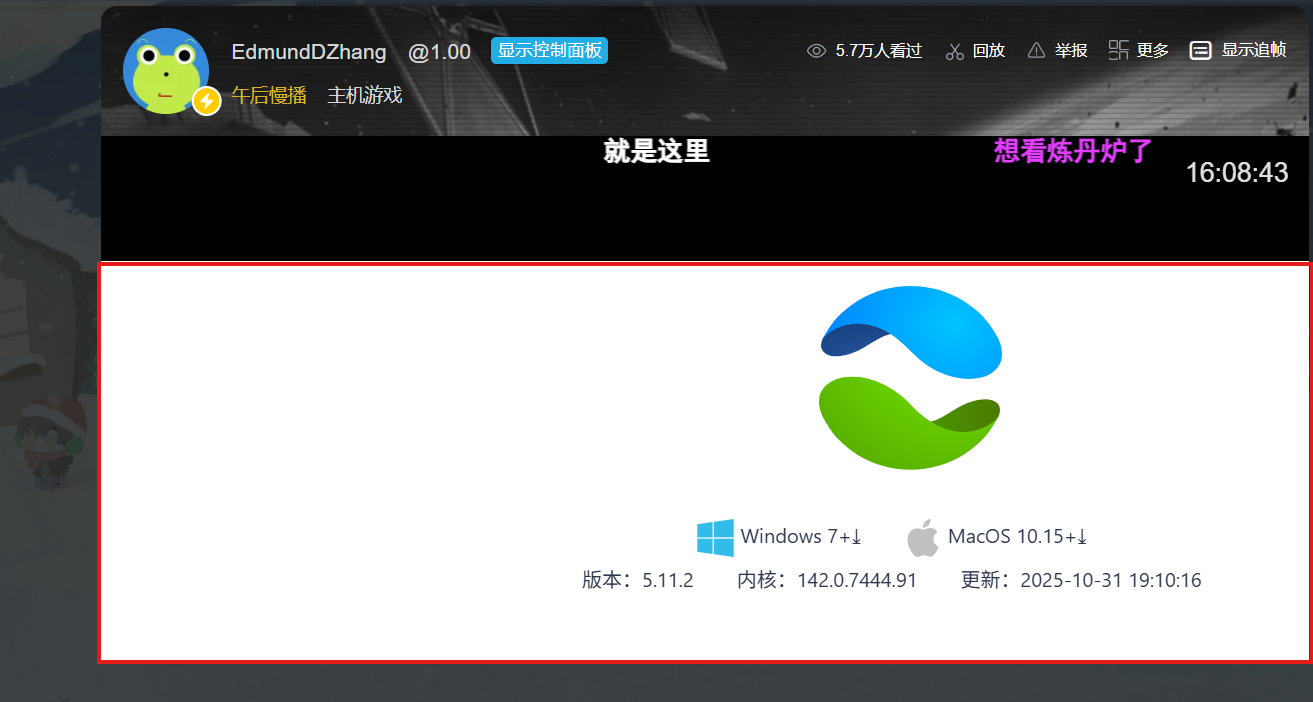Click the lightning badge on the avatar
This screenshot has width=1313, height=702.
[x=206, y=100]
